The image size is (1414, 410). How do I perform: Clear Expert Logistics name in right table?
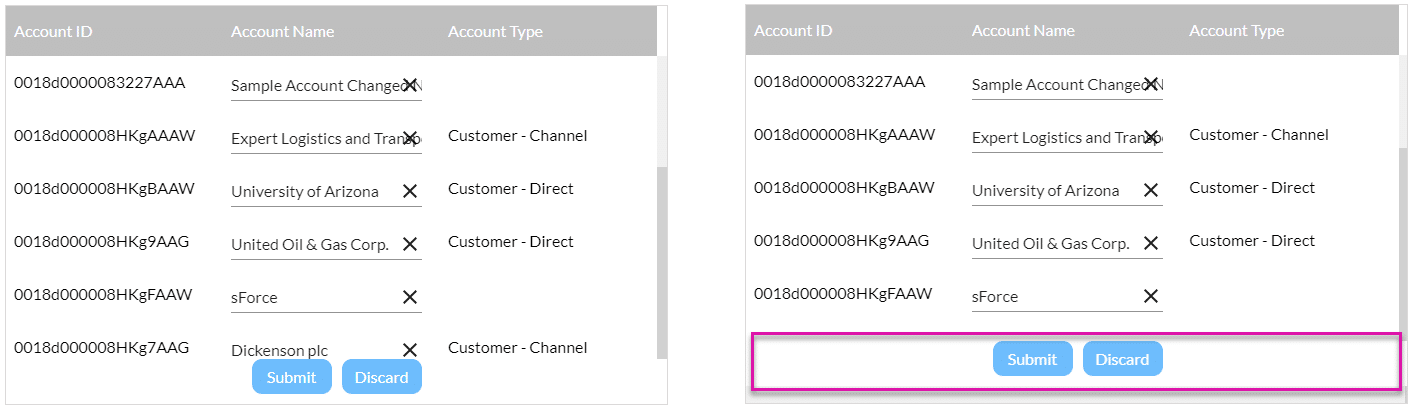click(1151, 137)
